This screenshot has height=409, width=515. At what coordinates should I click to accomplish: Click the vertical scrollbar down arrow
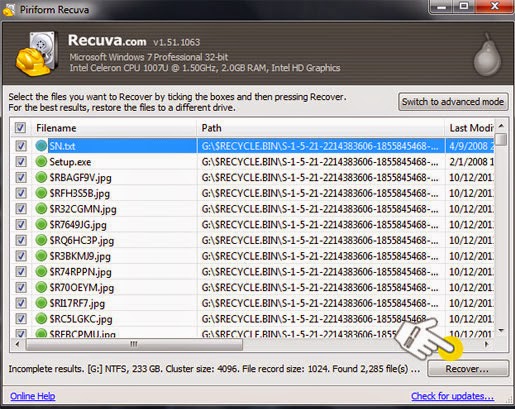point(501,330)
